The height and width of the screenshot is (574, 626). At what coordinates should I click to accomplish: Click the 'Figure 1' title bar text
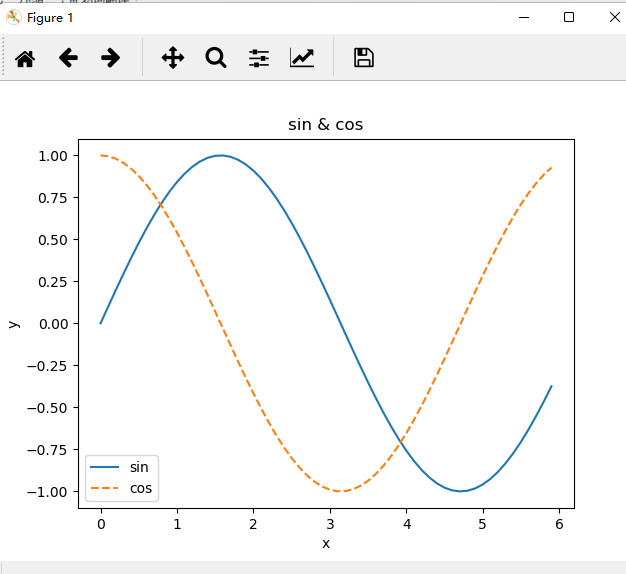click(x=50, y=18)
